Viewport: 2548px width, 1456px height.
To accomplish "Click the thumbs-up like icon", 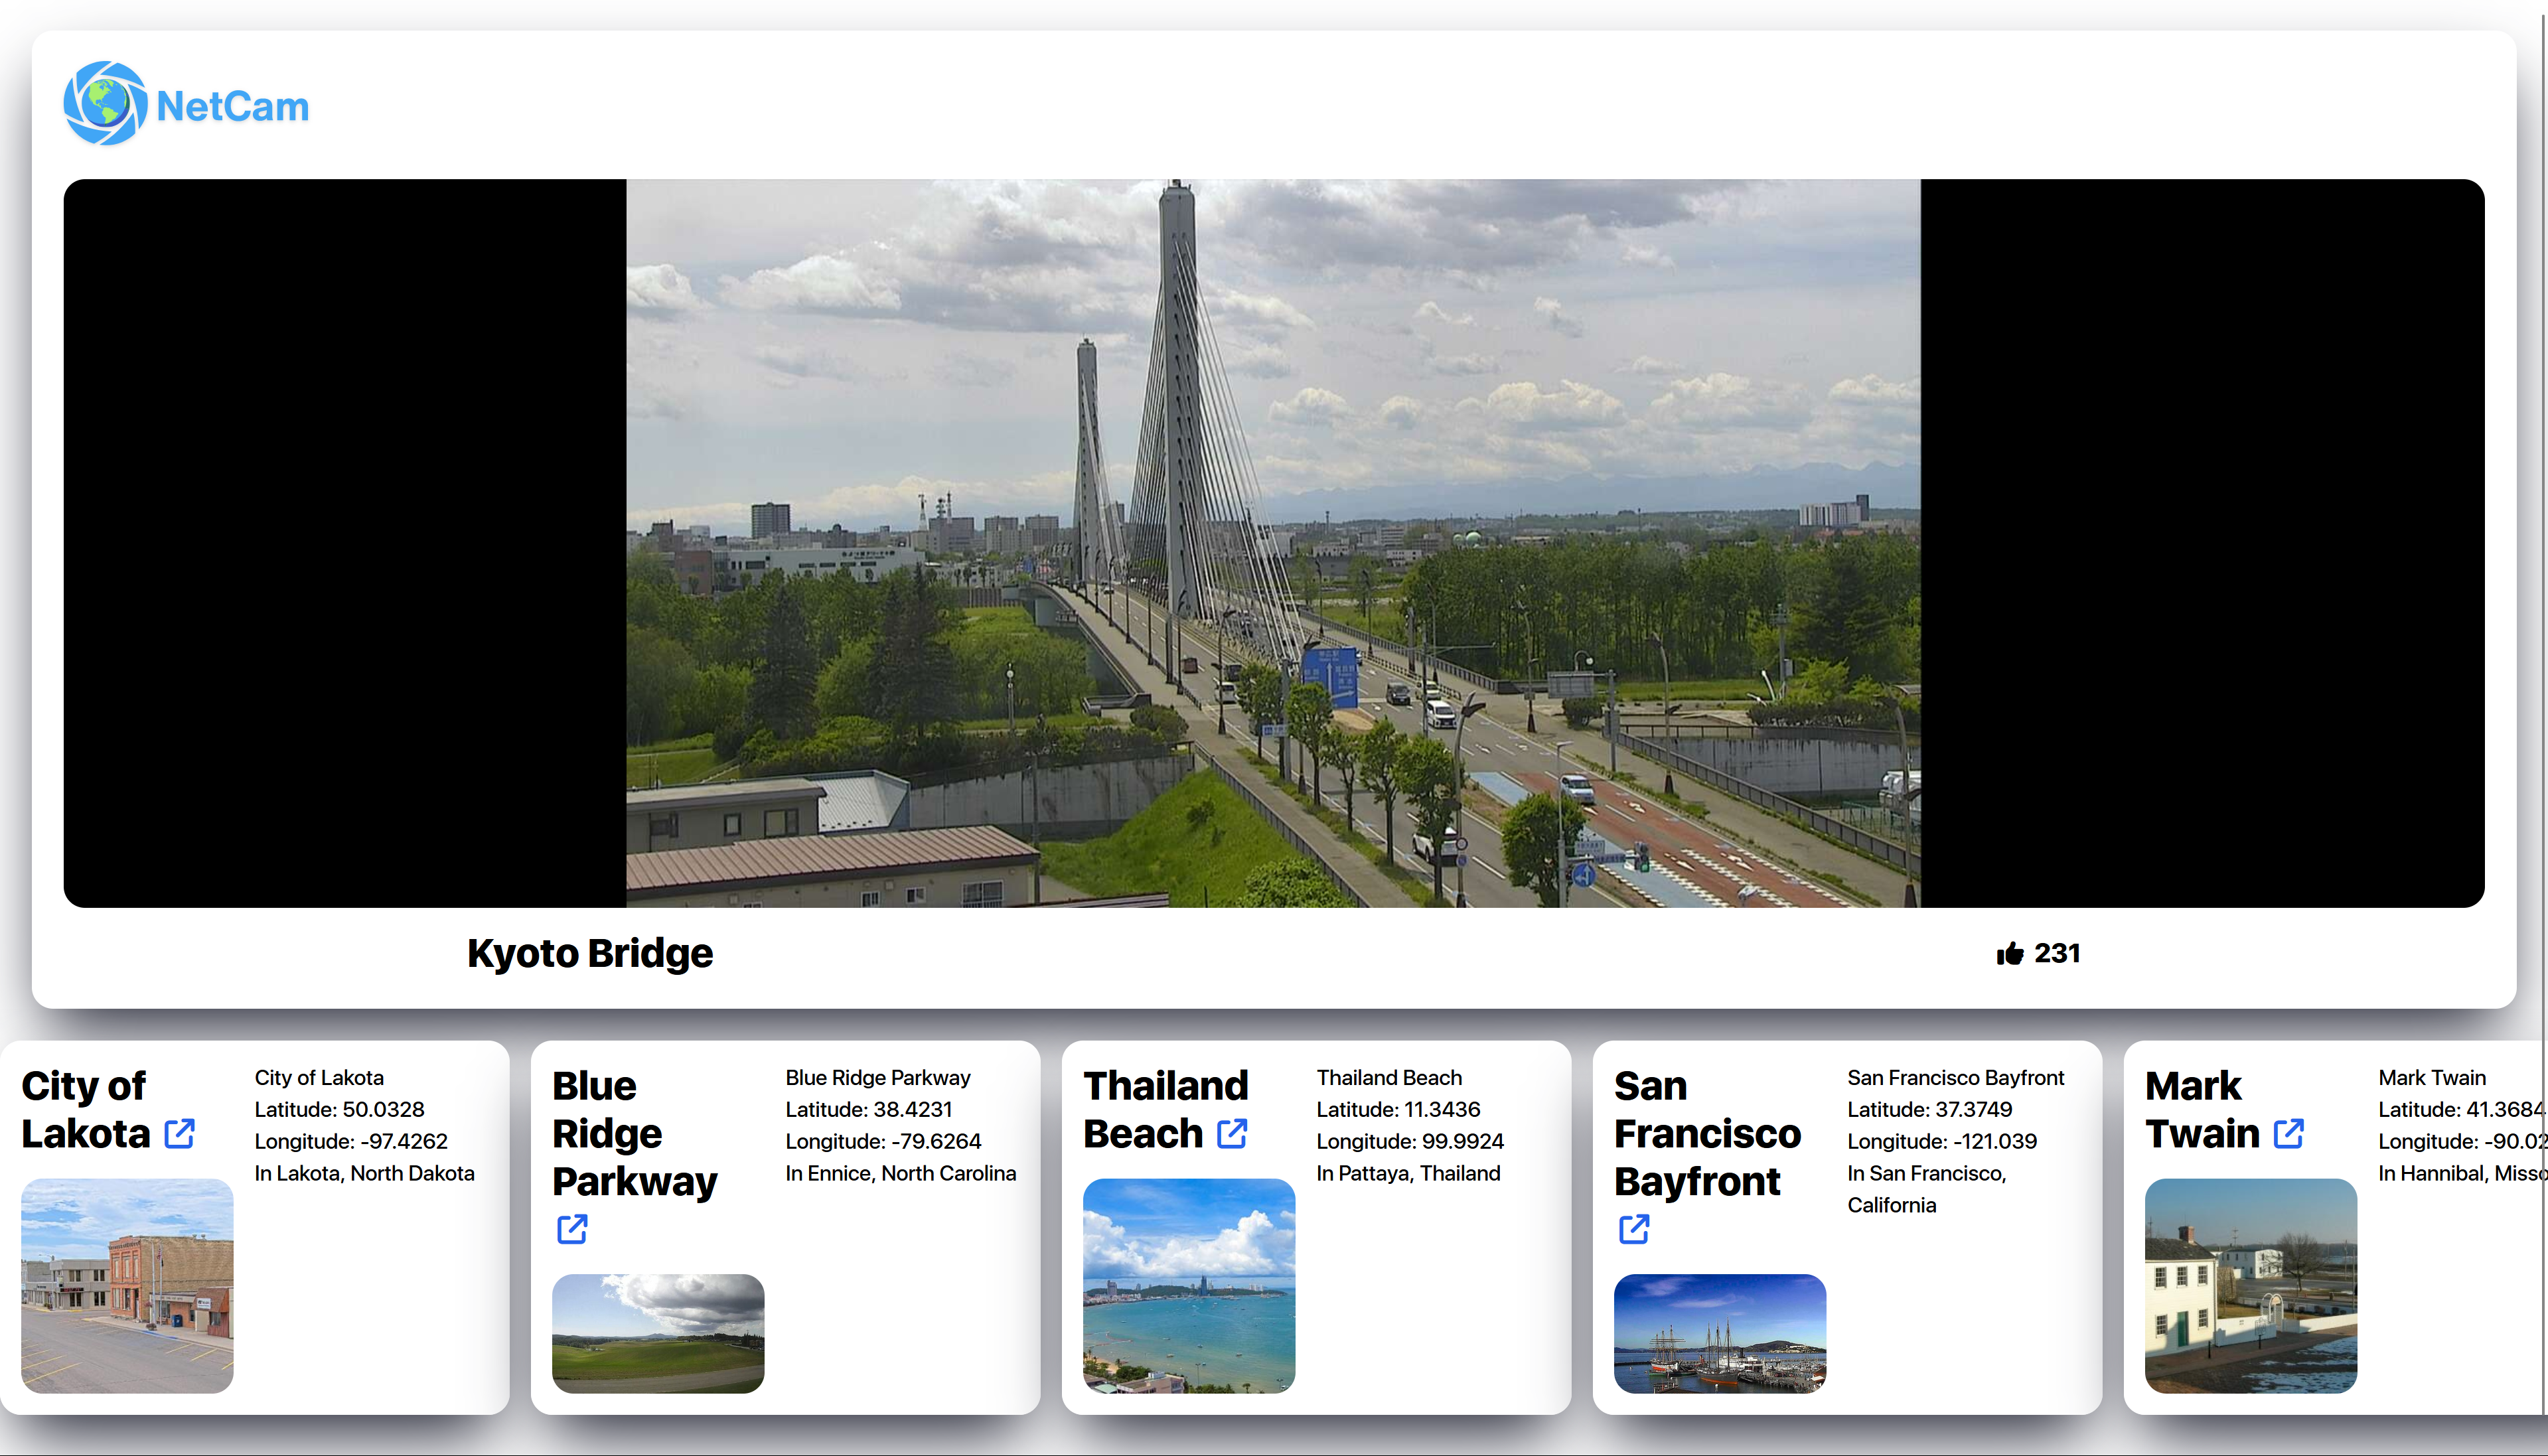I will [x=2009, y=954].
